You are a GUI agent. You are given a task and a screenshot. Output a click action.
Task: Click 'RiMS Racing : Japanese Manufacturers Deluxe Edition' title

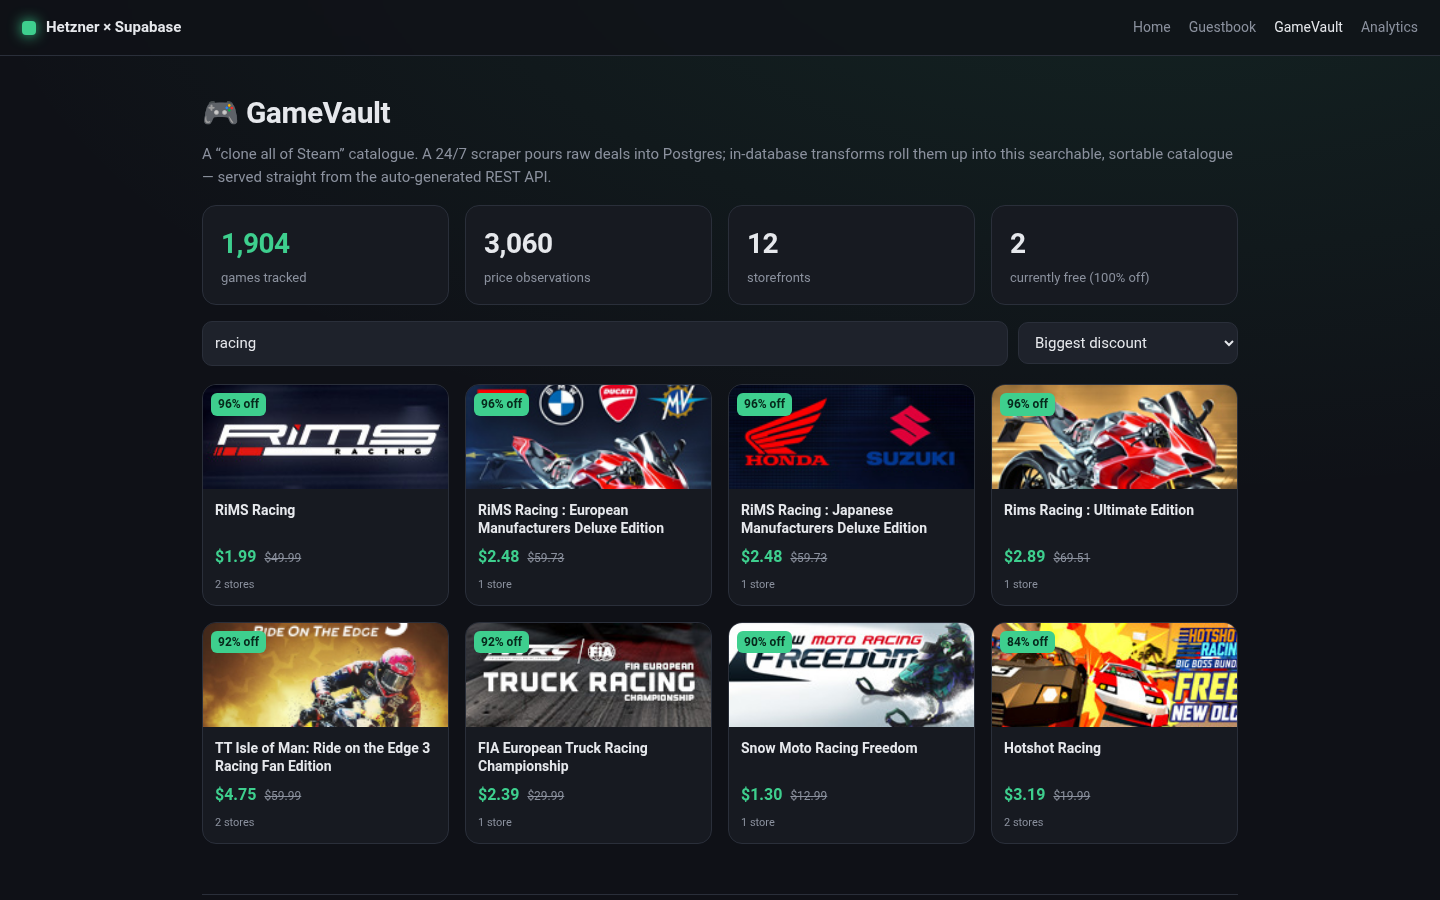(834, 519)
